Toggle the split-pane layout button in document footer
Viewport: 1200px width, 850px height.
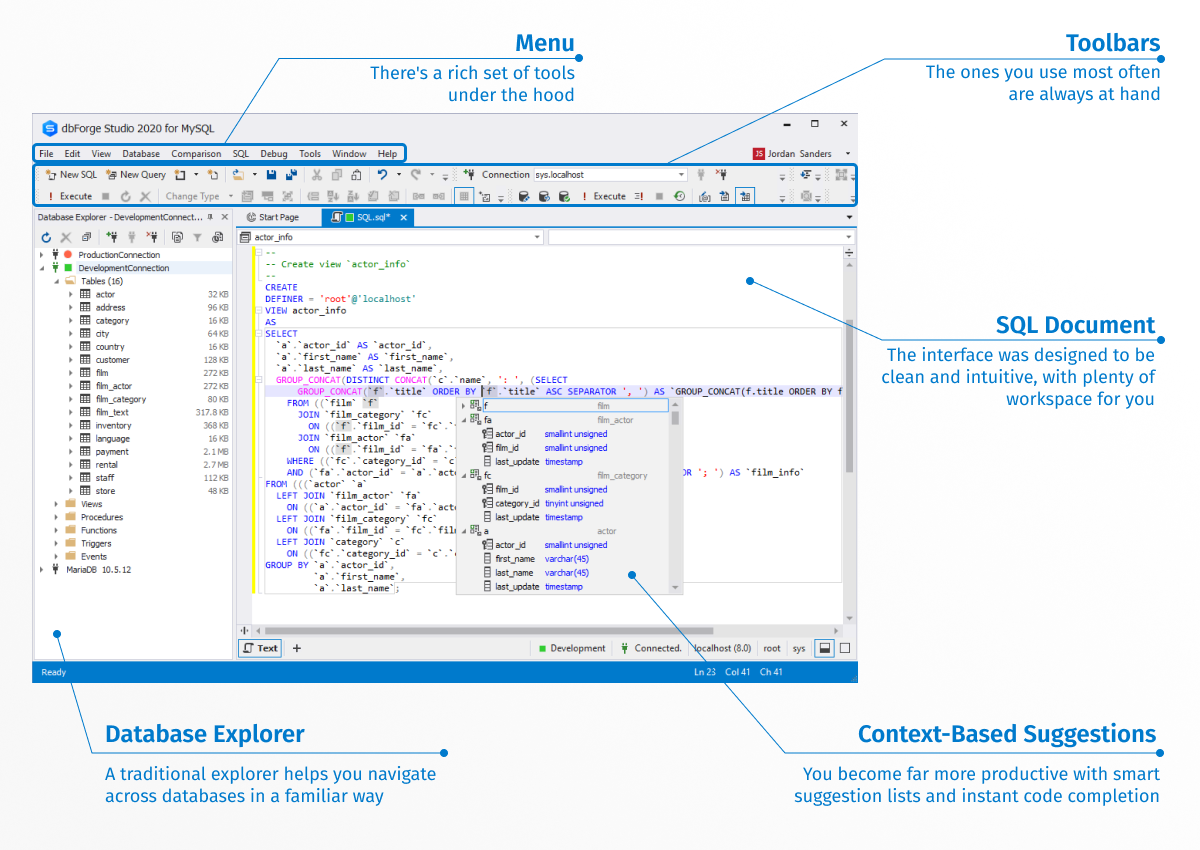coord(824,648)
